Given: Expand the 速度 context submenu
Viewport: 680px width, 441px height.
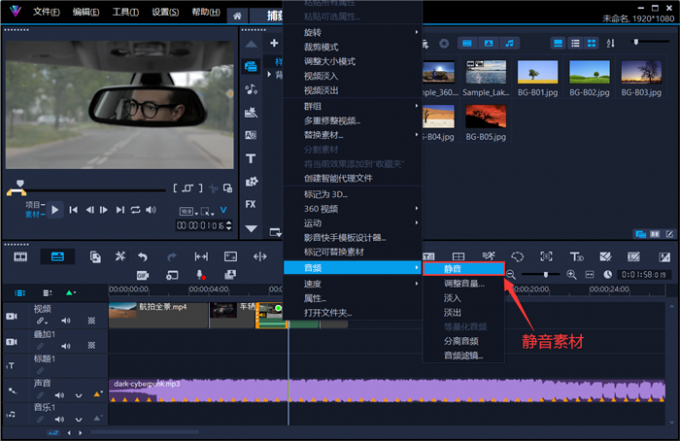Looking at the screenshot, I should point(353,284).
